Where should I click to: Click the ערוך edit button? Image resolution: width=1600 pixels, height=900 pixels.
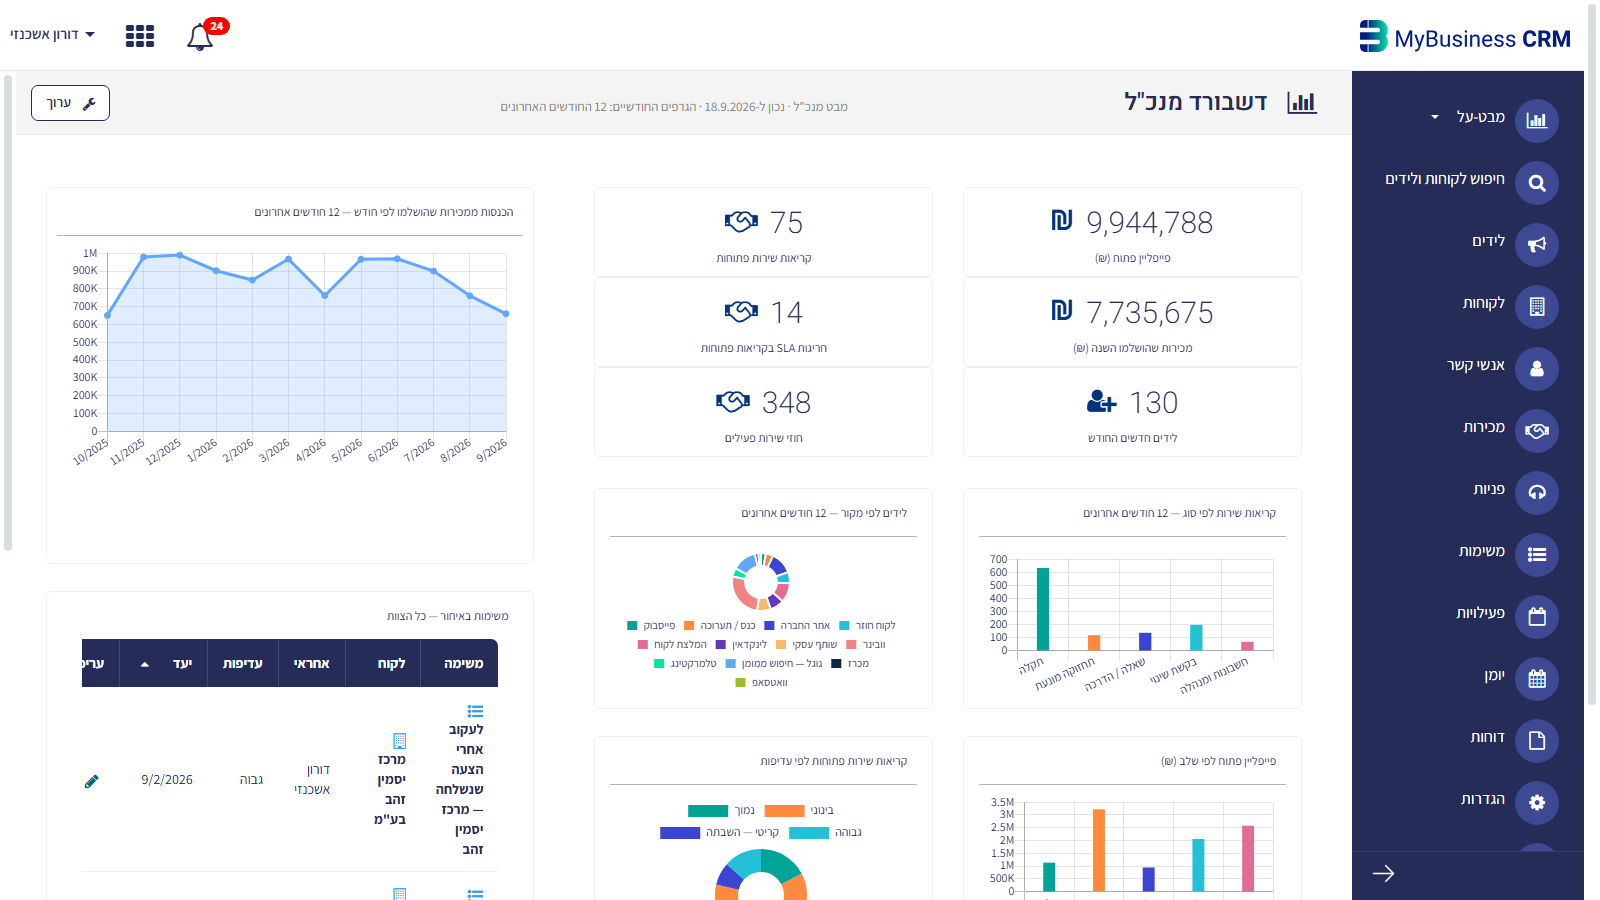click(70, 103)
